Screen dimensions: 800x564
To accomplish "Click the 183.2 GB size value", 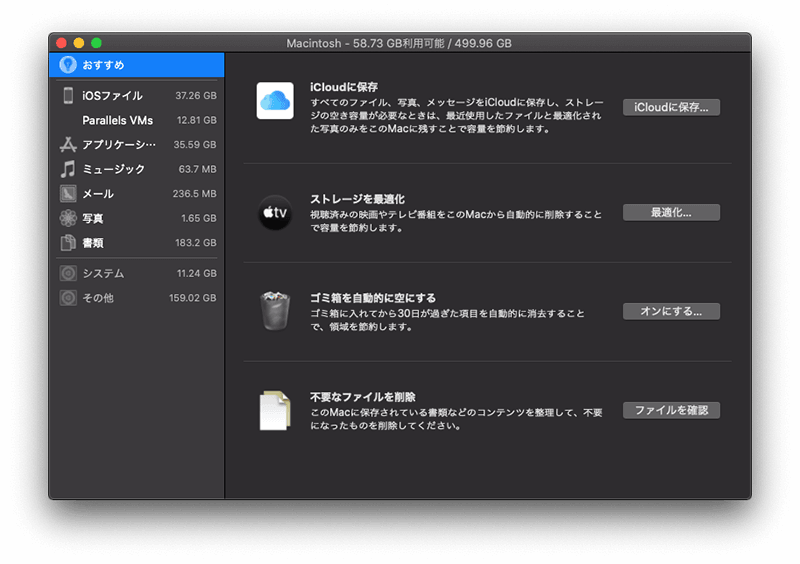I will tap(196, 242).
